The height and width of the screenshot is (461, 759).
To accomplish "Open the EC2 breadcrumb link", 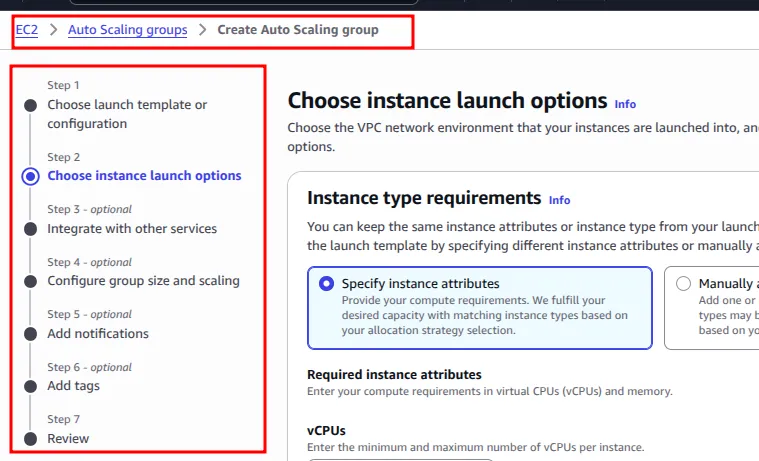I will pos(27,30).
